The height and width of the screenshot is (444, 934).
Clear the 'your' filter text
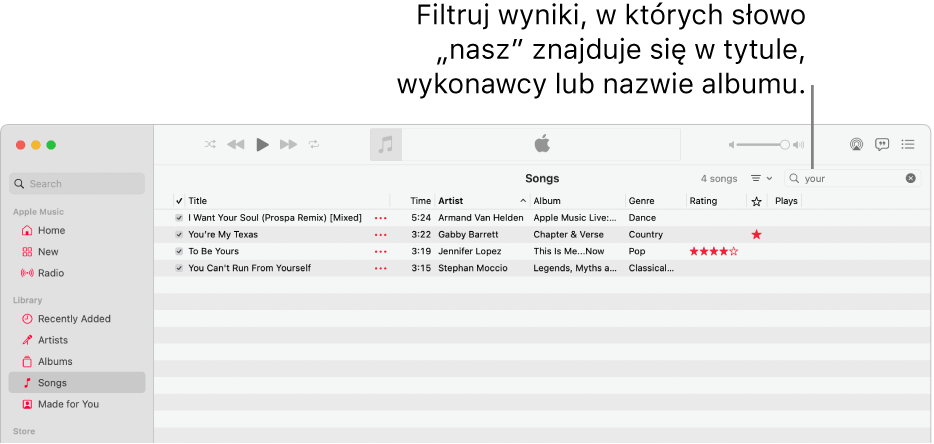coord(910,178)
